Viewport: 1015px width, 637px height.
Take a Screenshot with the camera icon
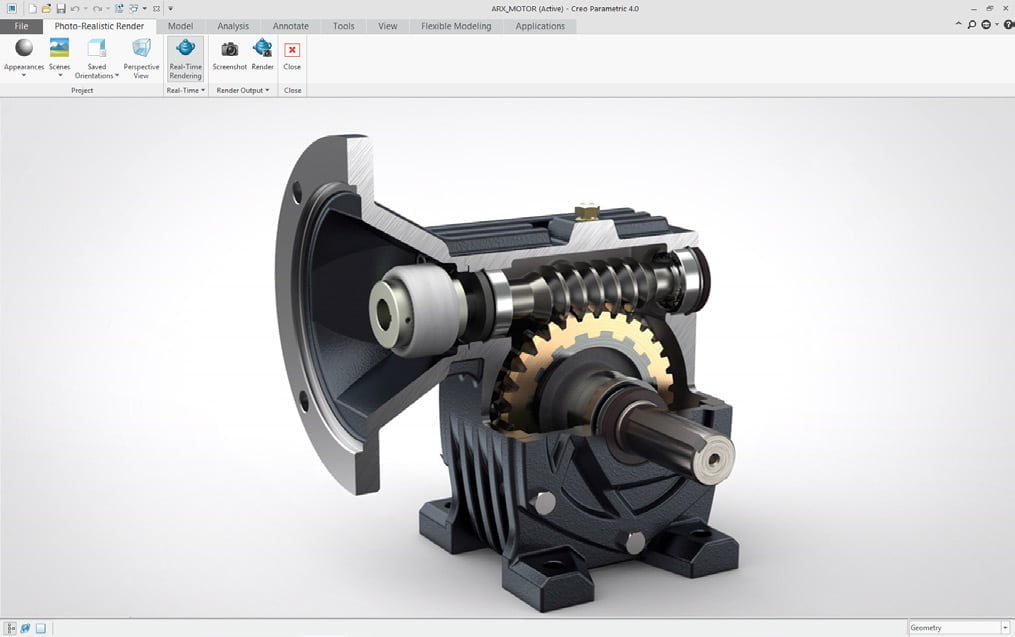coord(229,50)
